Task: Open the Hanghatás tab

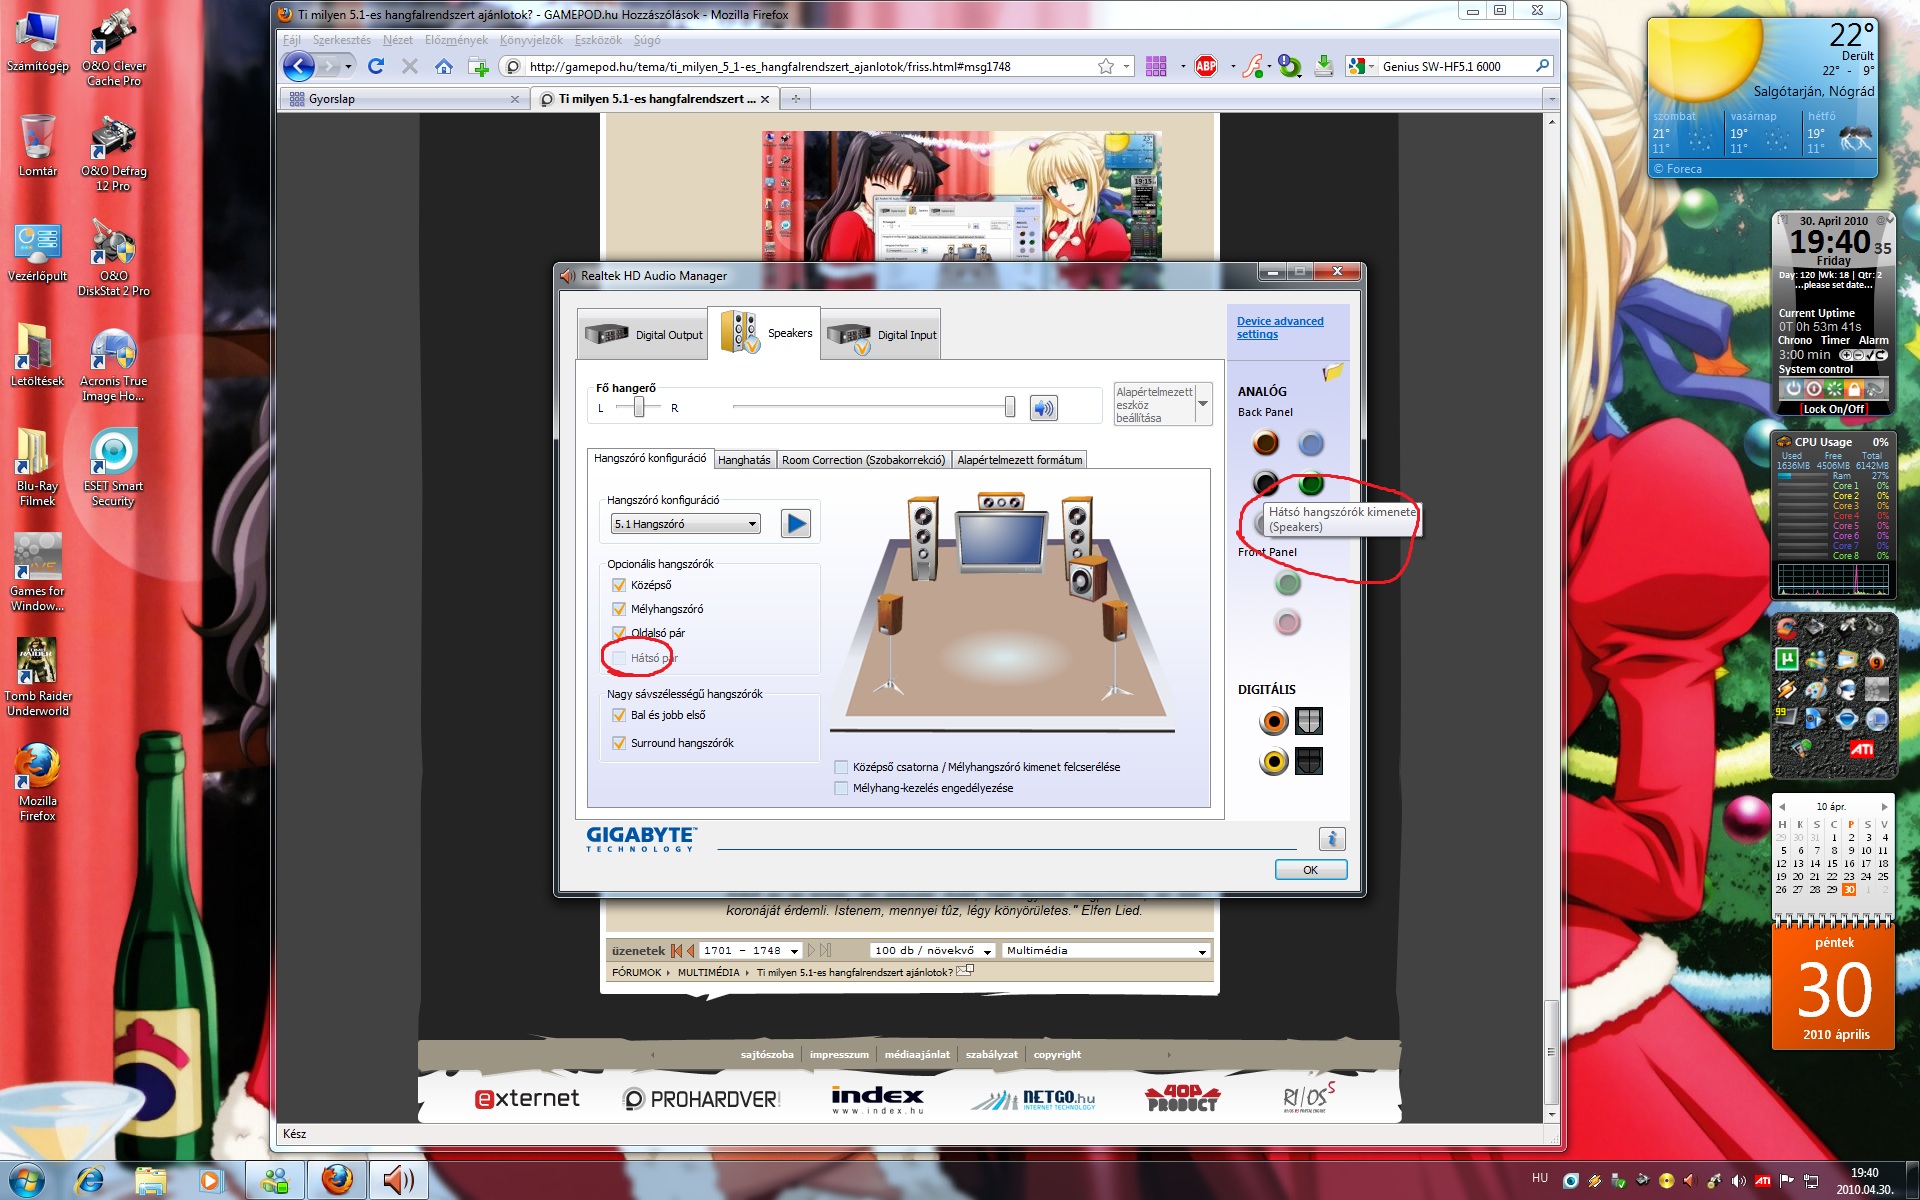Action: click(744, 460)
